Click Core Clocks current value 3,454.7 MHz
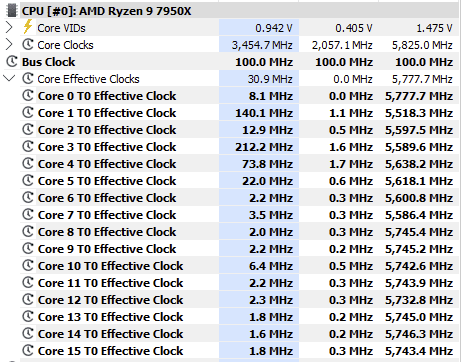461x362 pixels. (x=262, y=45)
